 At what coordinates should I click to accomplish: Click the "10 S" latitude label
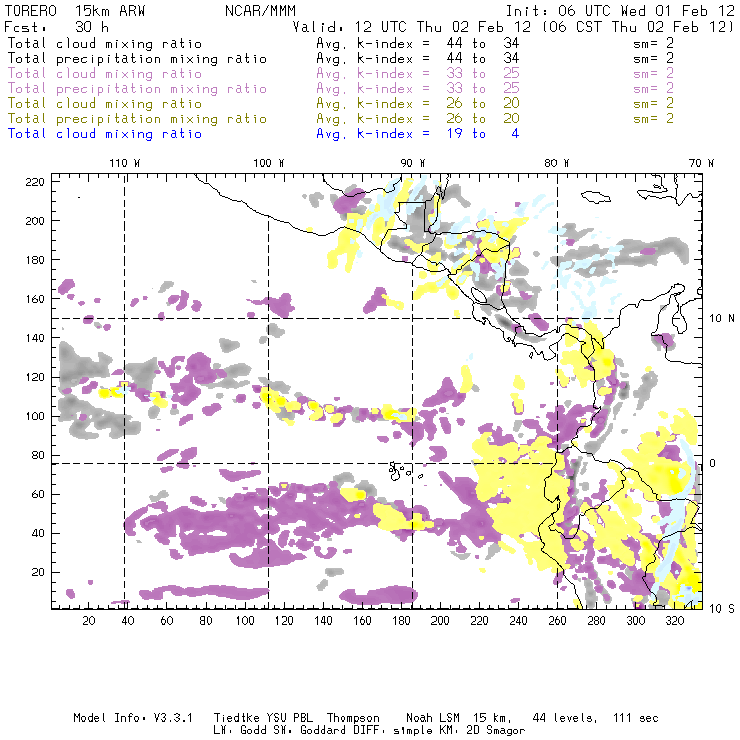pyautogui.click(x=722, y=609)
